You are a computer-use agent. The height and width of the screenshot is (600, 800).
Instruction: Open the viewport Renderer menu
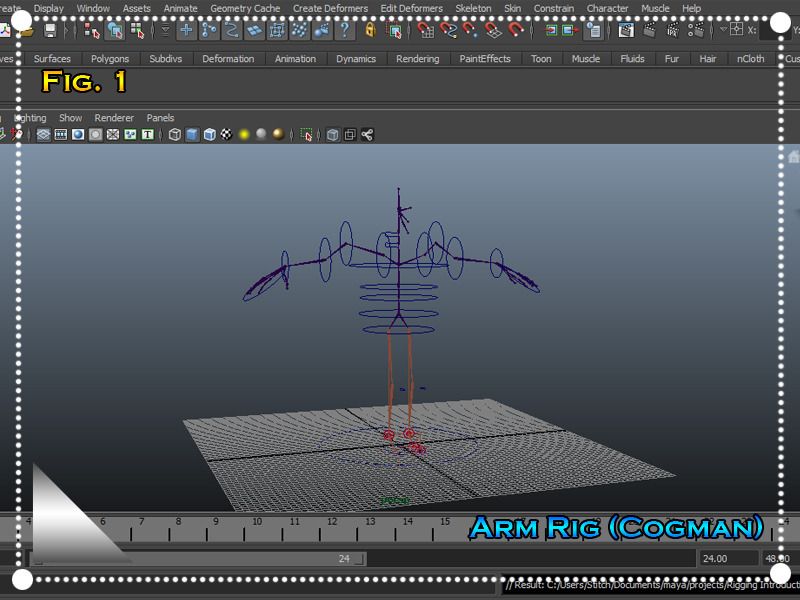click(114, 118)
